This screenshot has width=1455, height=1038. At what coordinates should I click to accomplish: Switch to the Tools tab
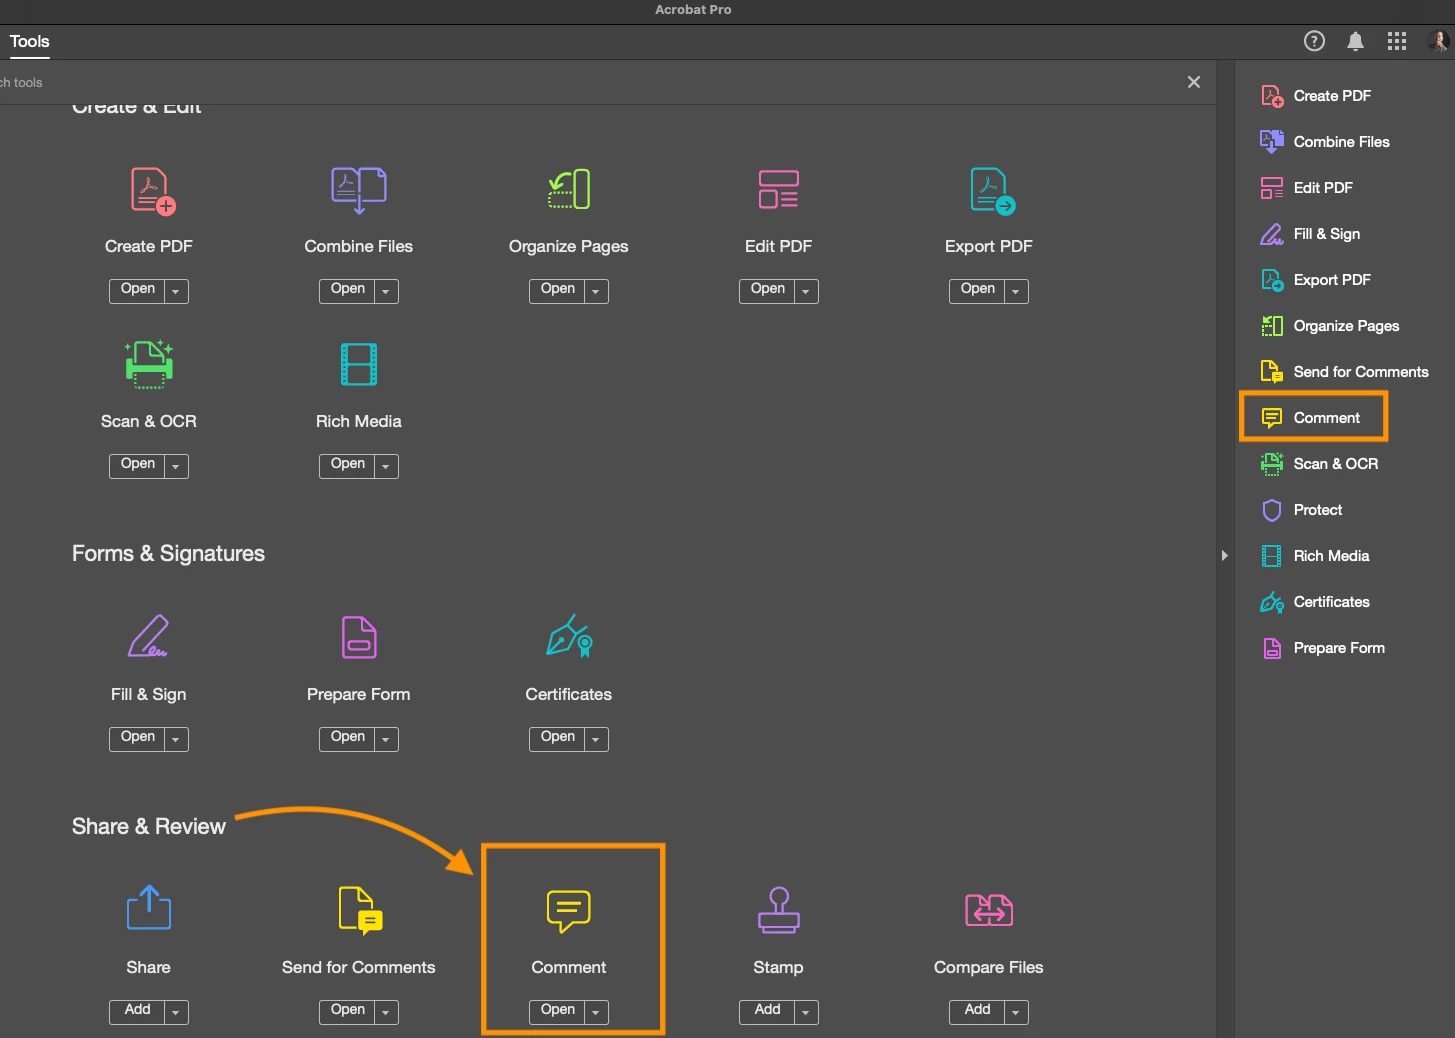(x=29, y=42)
